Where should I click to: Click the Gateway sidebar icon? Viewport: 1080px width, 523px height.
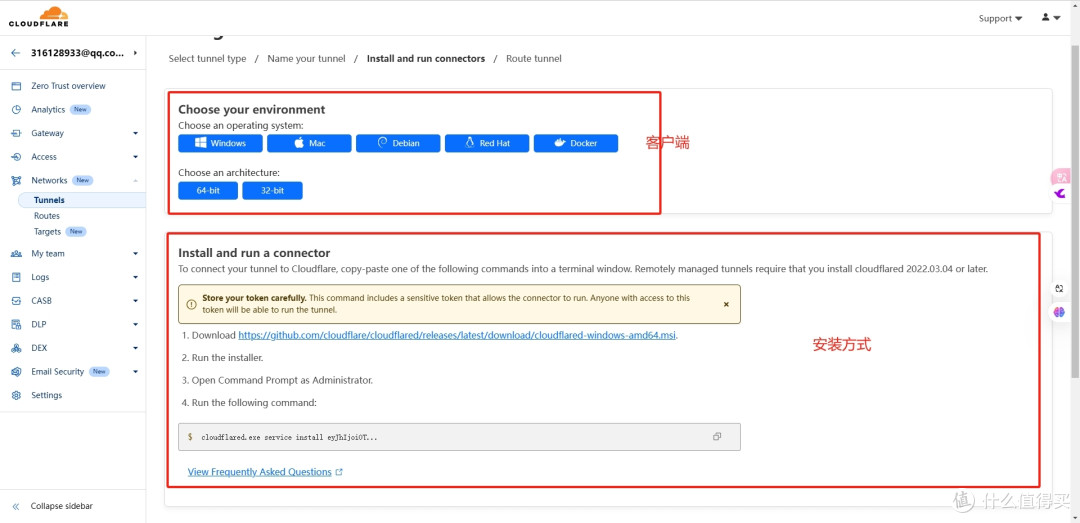pyautogui.click(x=17, y=133)
